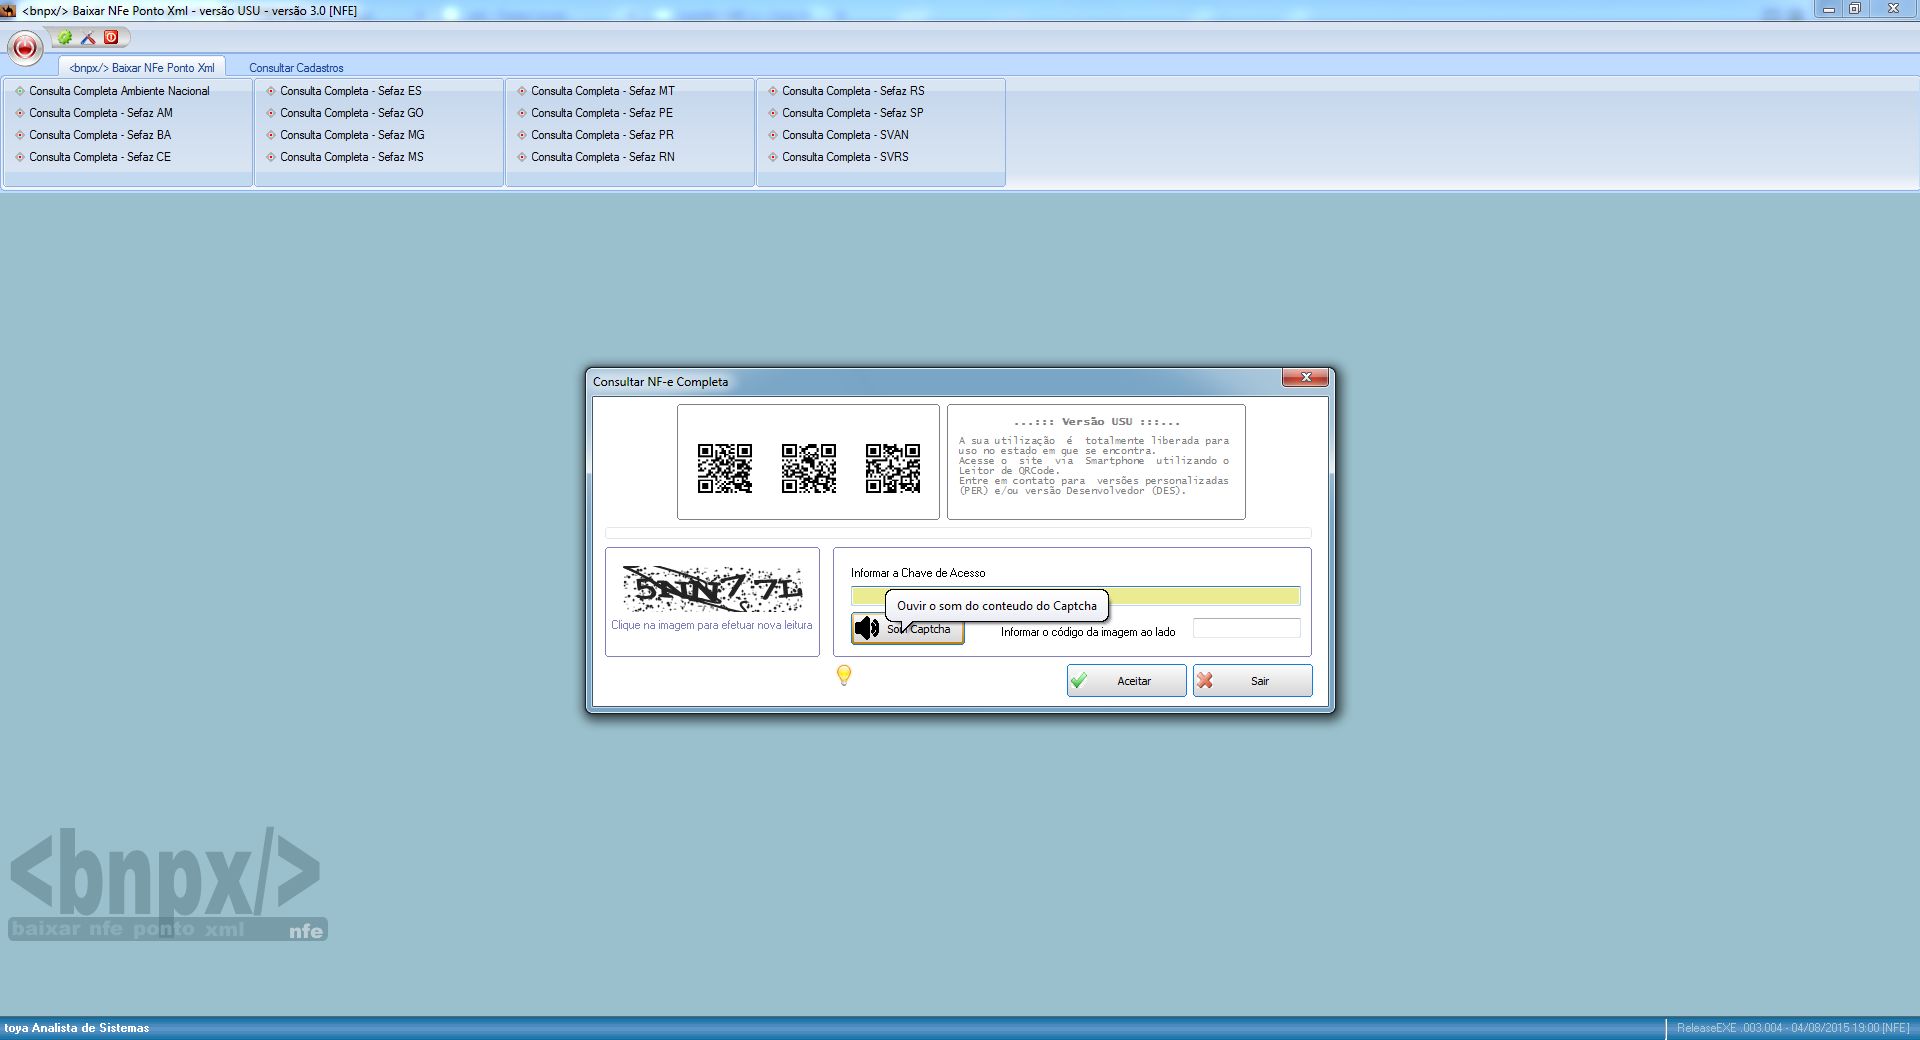Click 'toya Analista de Sistemas' in status bar
The width and height of the screenshot is (1920, 1040).
tap(77, 1028)
